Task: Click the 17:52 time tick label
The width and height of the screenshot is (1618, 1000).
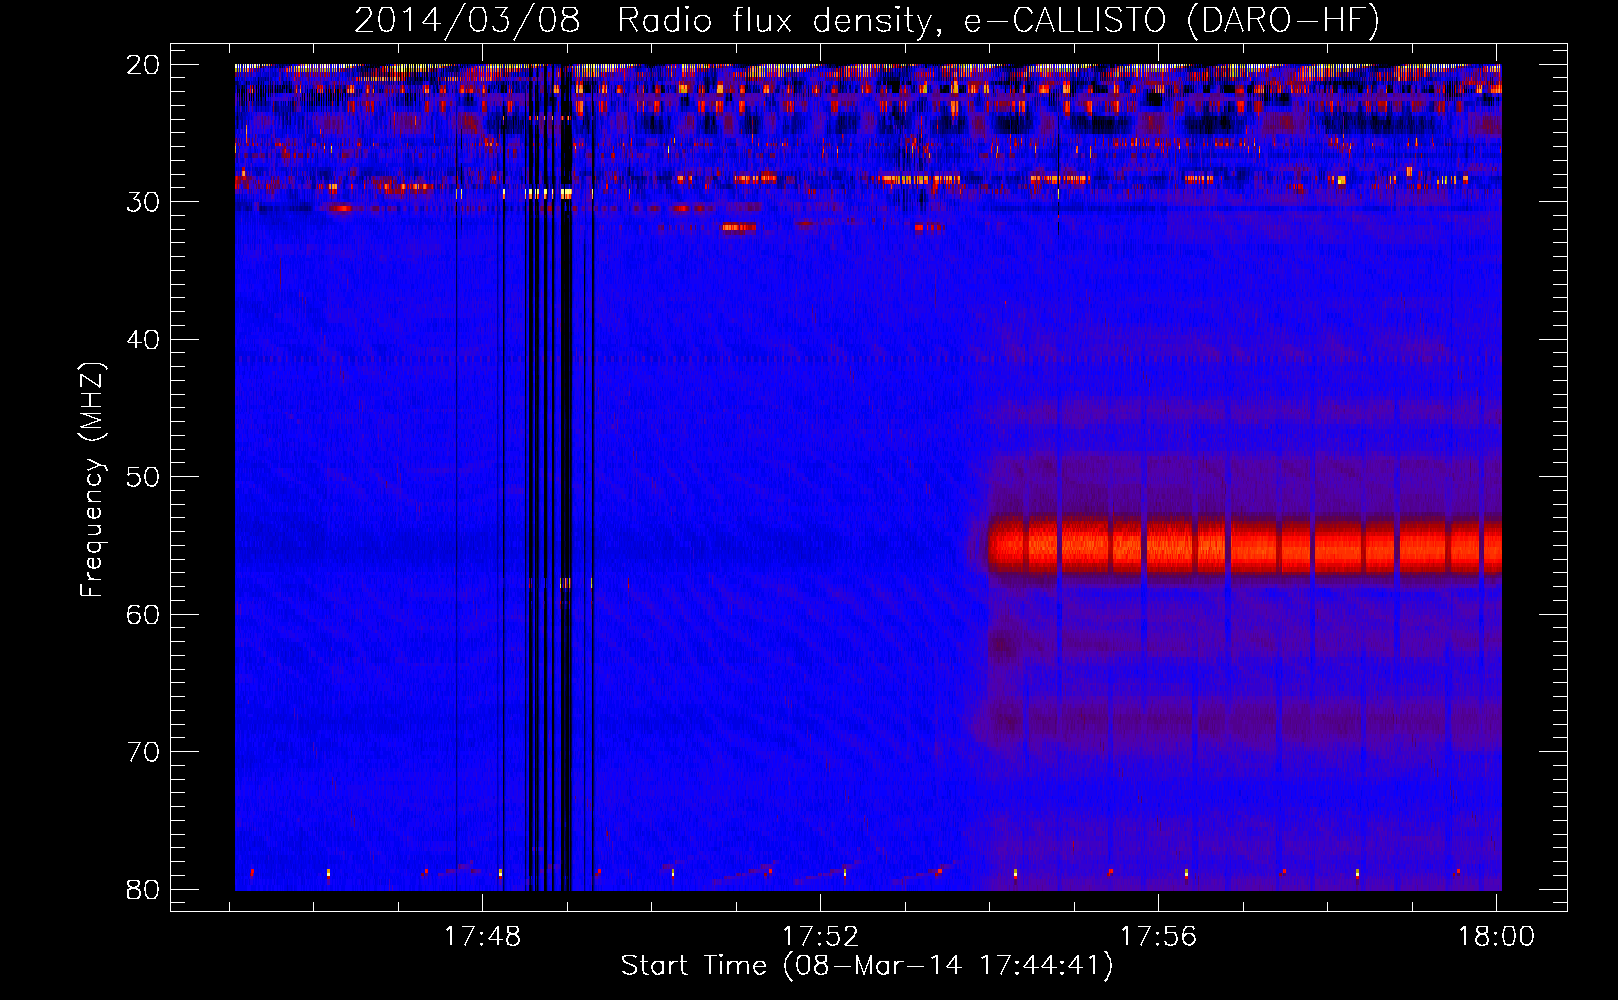Action: pyautogui.click(x=820, y=936)
